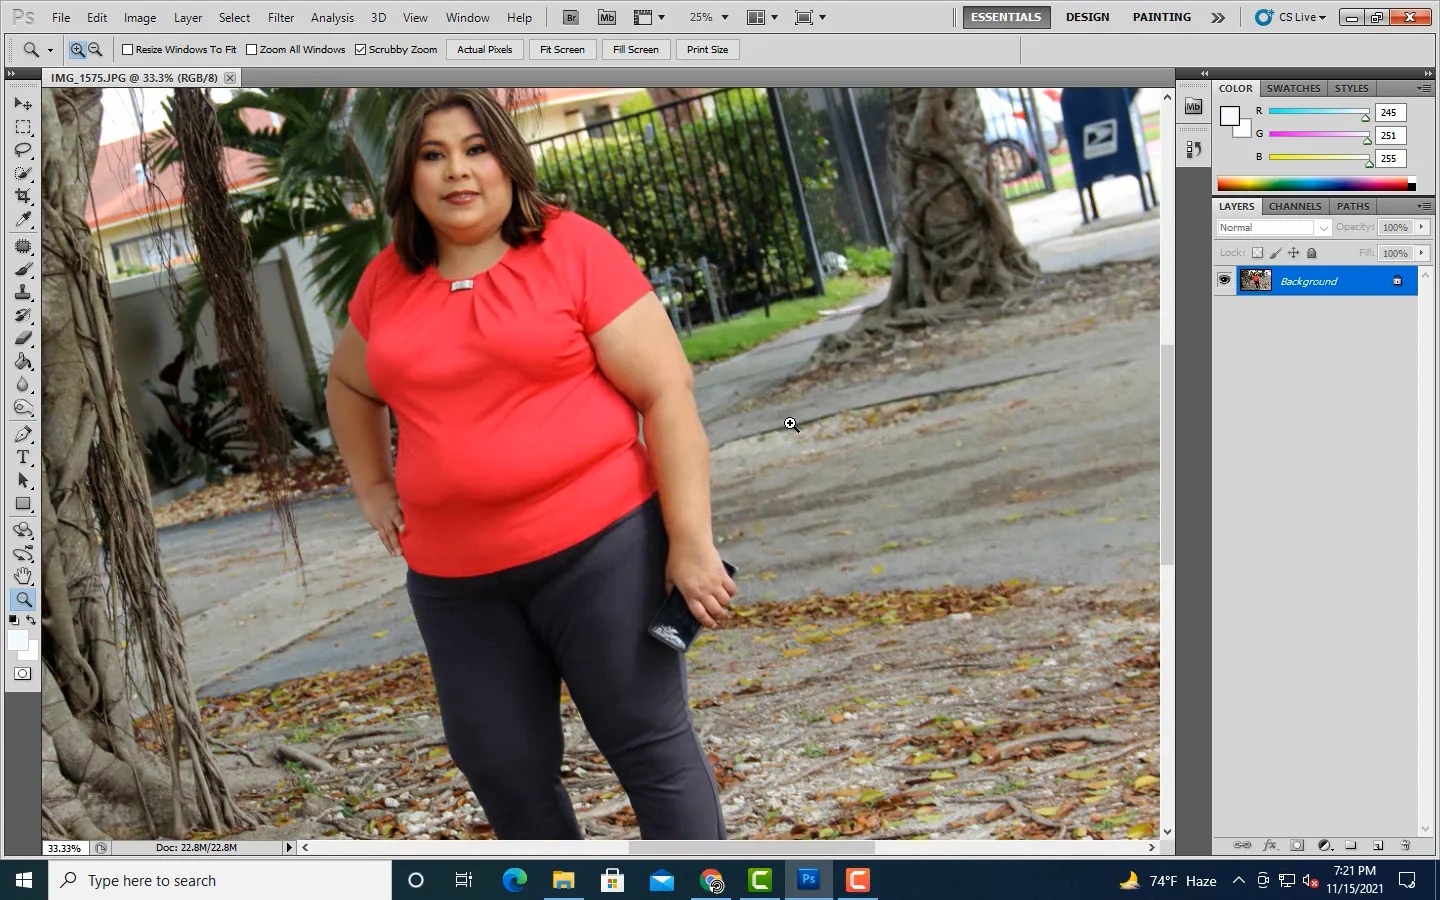Select the Crop tool
This screenshot has width=1440, height=900.
coord(23,196)
